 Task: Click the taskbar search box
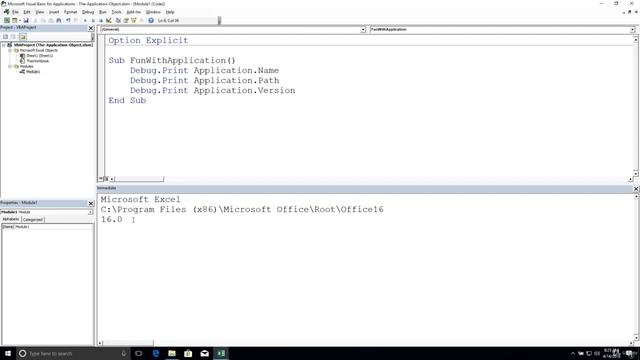tap(73, 353)
